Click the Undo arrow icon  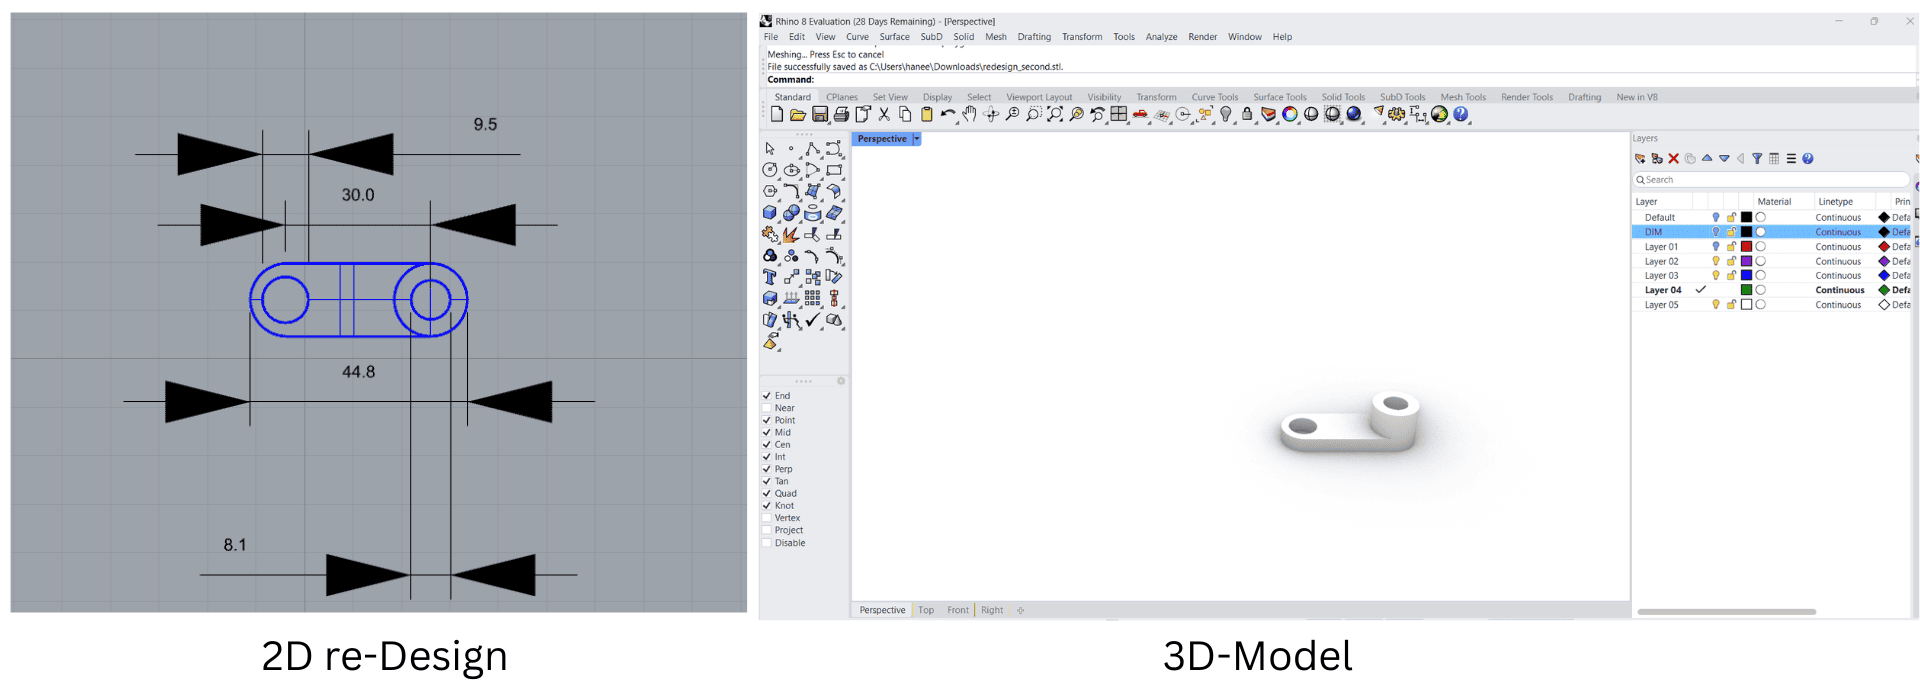coord(947,115)
